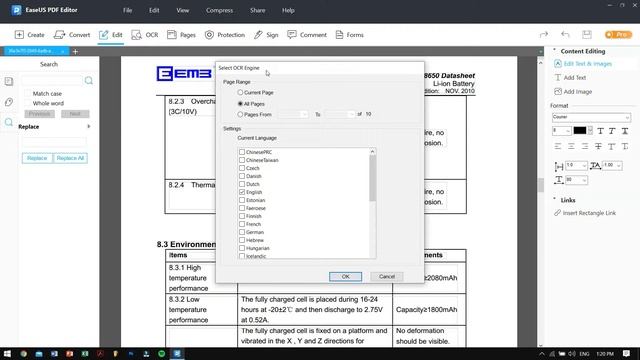This screenshot has width=640, height=360.
Task: Align text center icon
Action: coord(571,146)
